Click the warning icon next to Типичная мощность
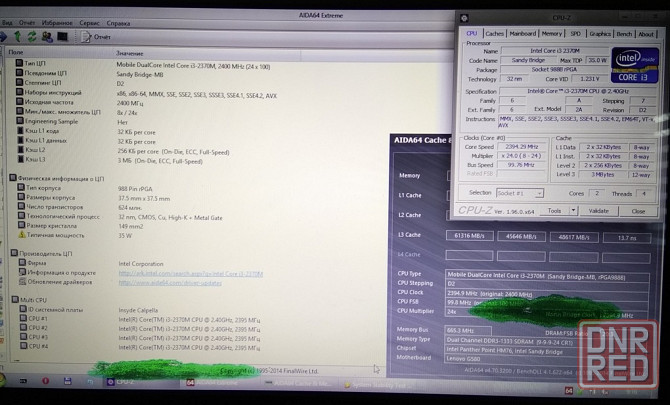 click(22, 235)
